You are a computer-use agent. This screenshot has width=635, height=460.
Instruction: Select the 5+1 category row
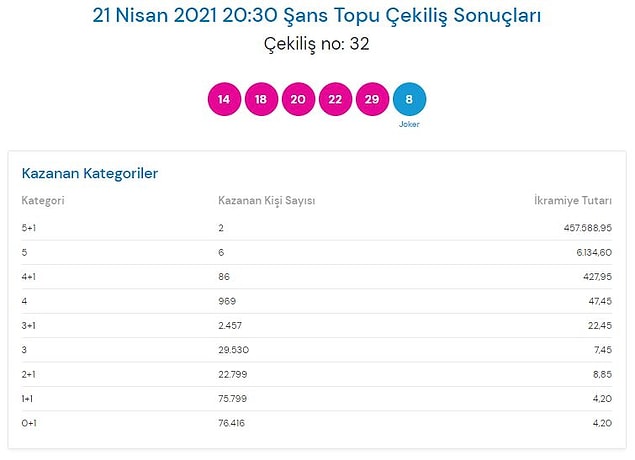pos(317,228)
